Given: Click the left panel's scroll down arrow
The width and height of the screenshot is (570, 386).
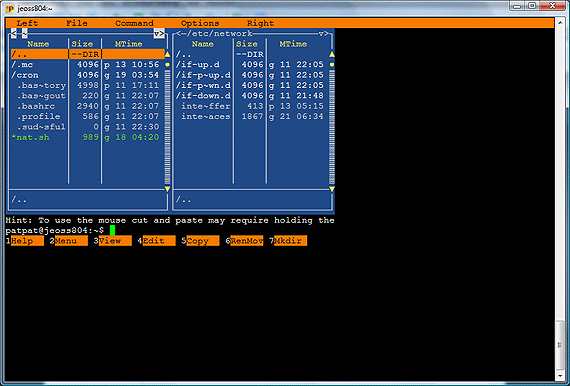Looking at the screenshot, I should [x=167, y=189].
